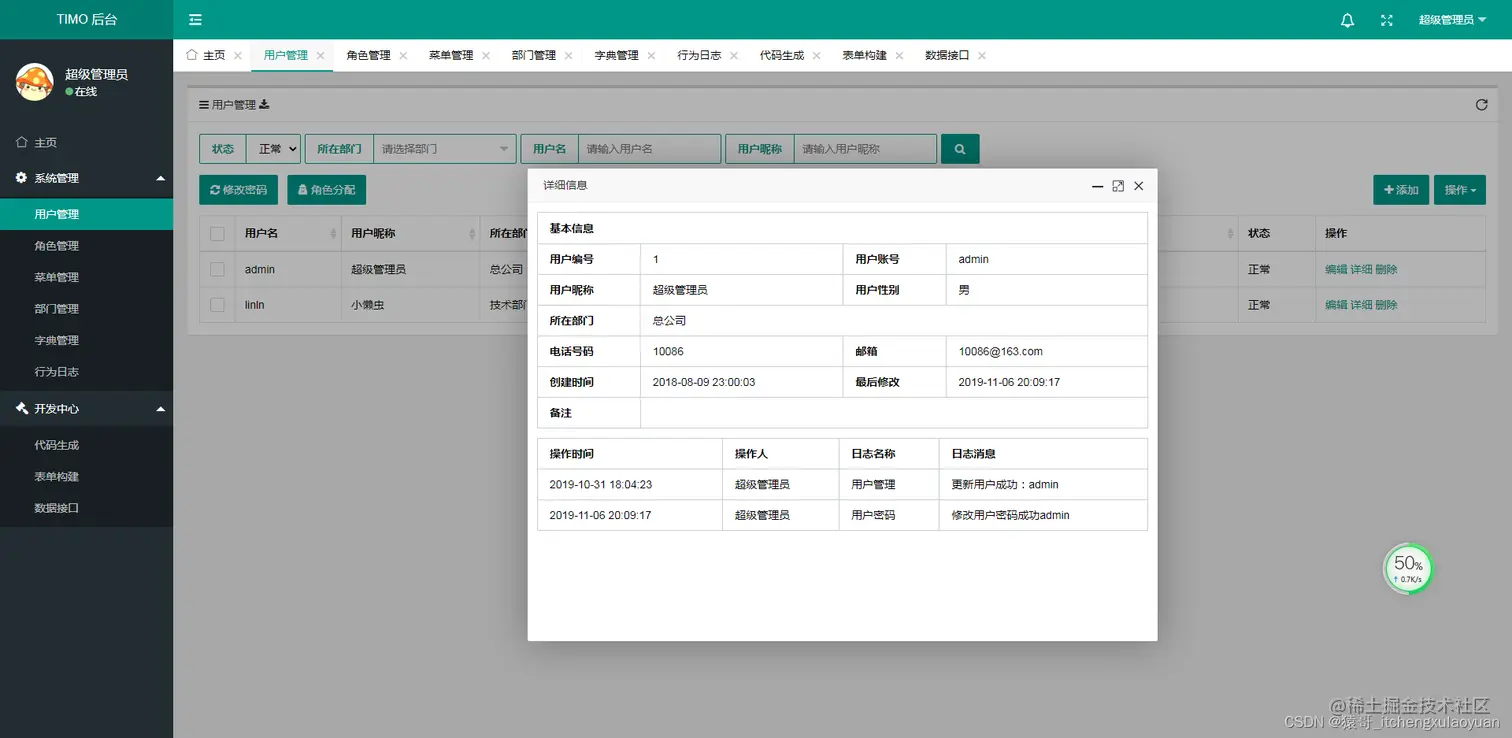Image resolution: width=1512 pixels, height=738 pixels.
Task: Open notifications via the bell icon
Action: (x=1347, y=20)
